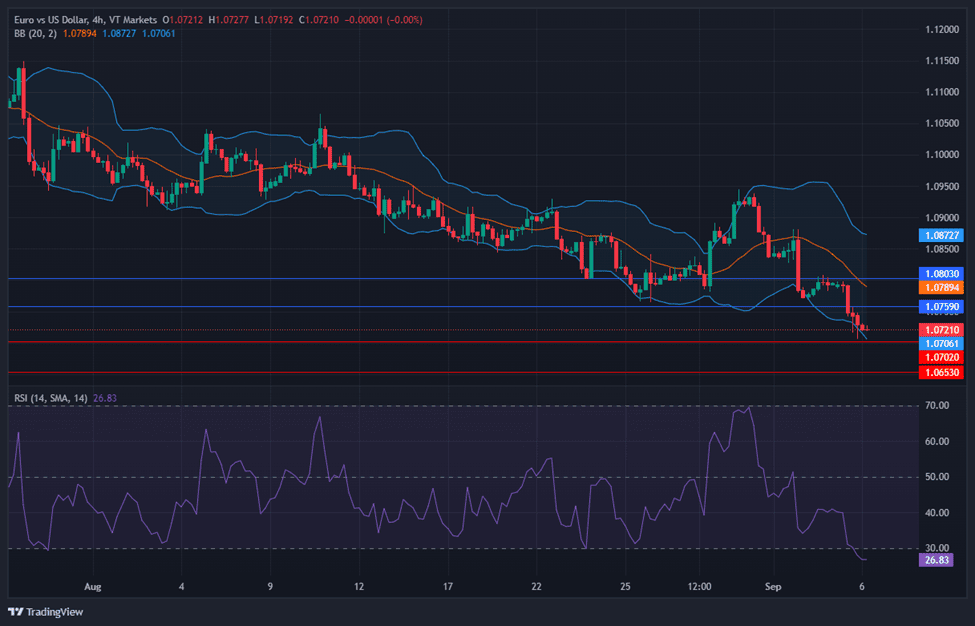
Task: Click the orange 1.07894 basis price label
Action: click(x=940, y=287)
